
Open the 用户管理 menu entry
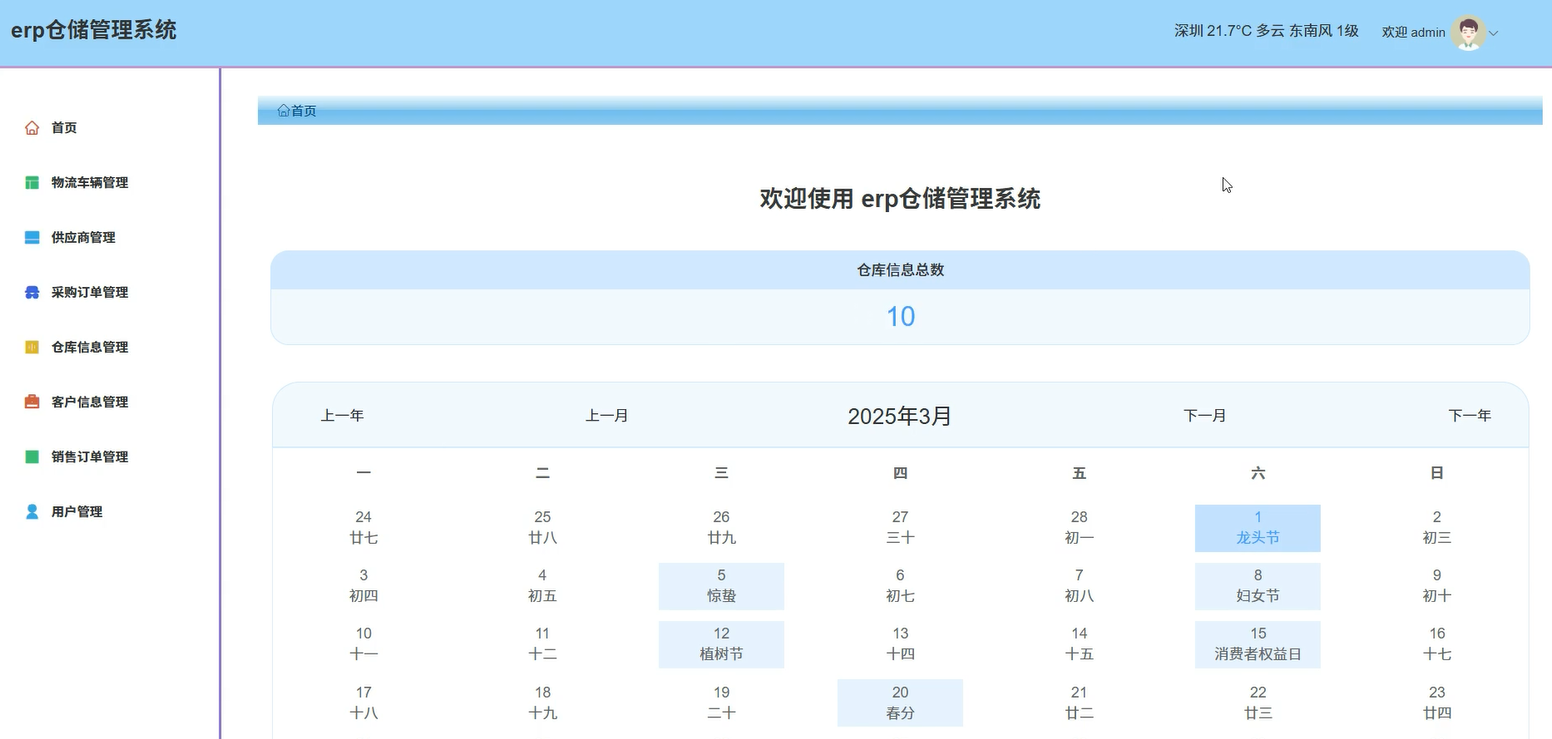(x=77, y=511)
